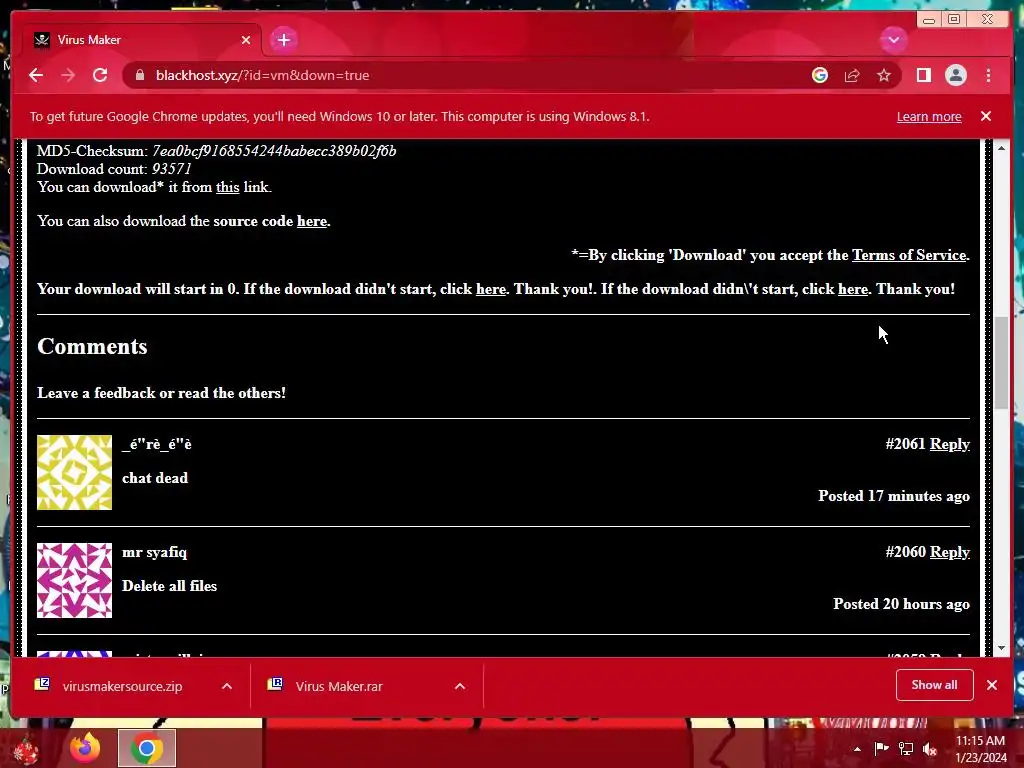Share this page using the share icon
The height and width of the screenshot is (768, 1024).
[852, 75]
